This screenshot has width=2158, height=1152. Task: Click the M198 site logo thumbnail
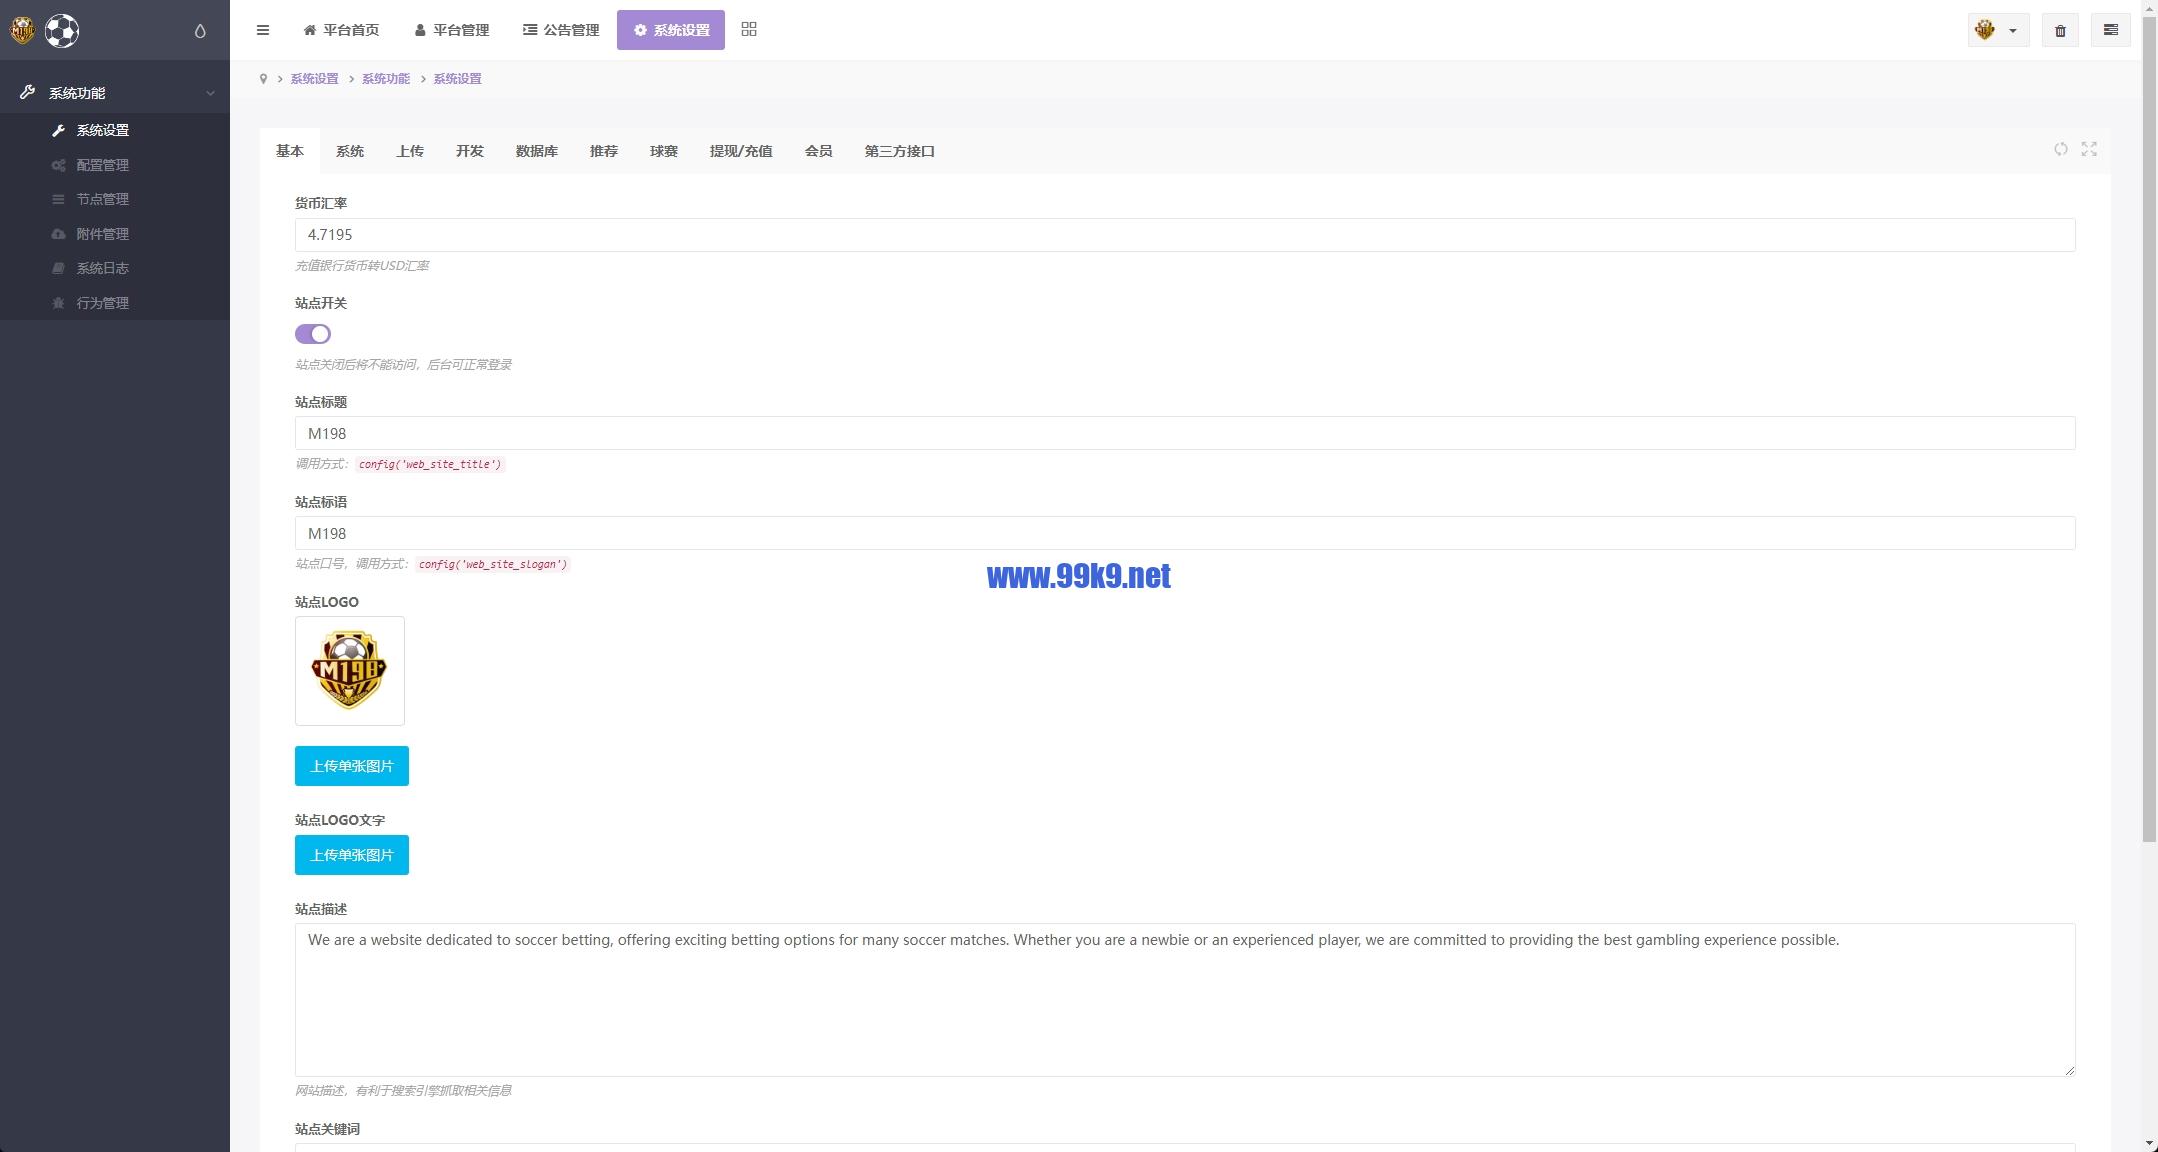(350, 671)
